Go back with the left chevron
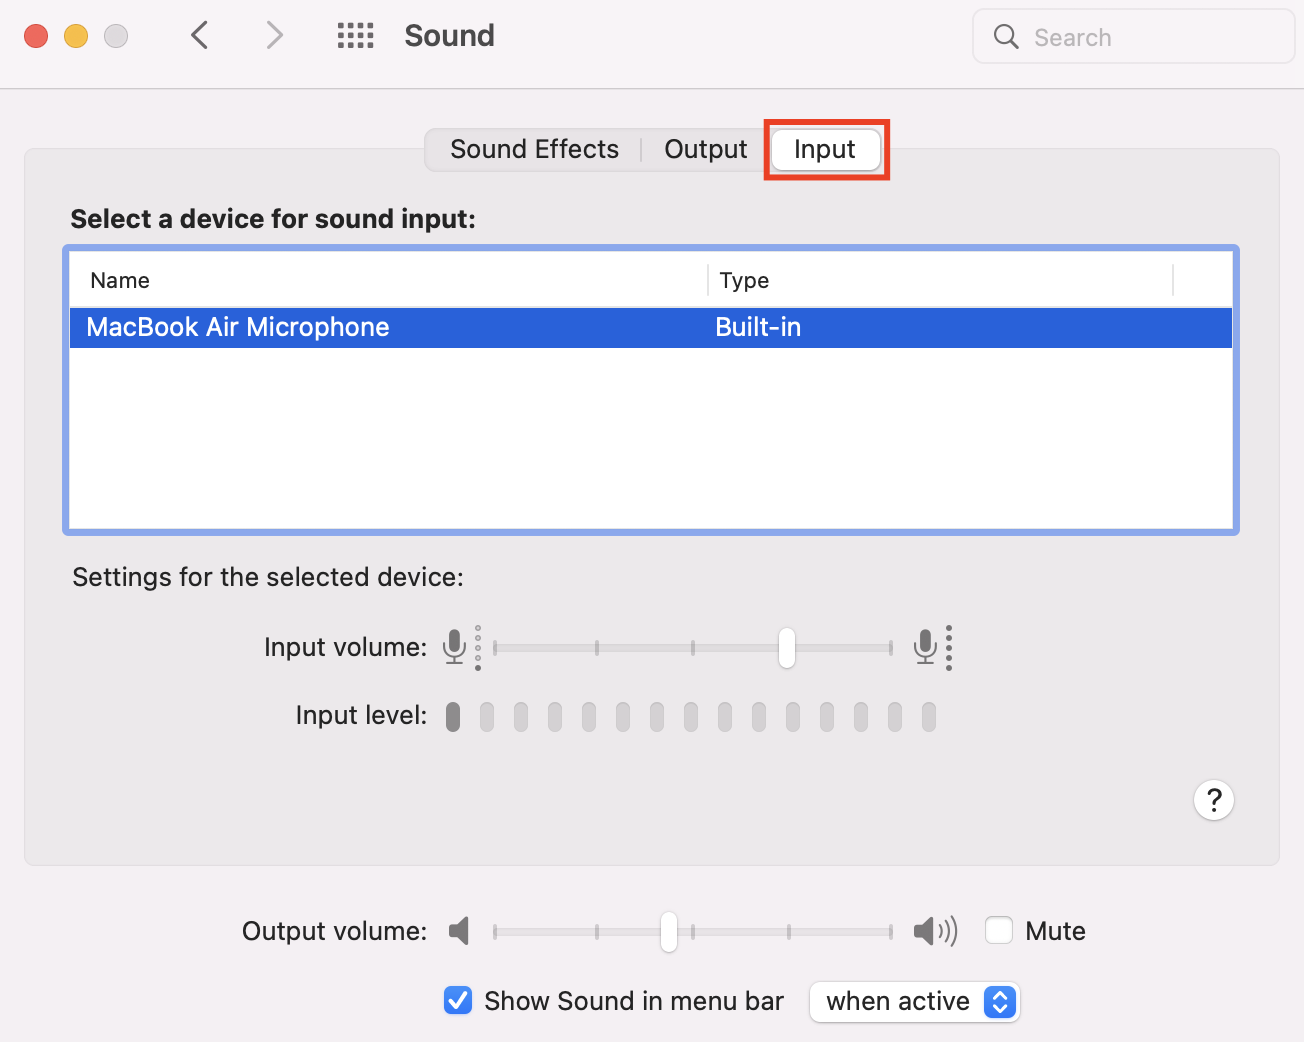1304x1042 pixels. (200, 36)
